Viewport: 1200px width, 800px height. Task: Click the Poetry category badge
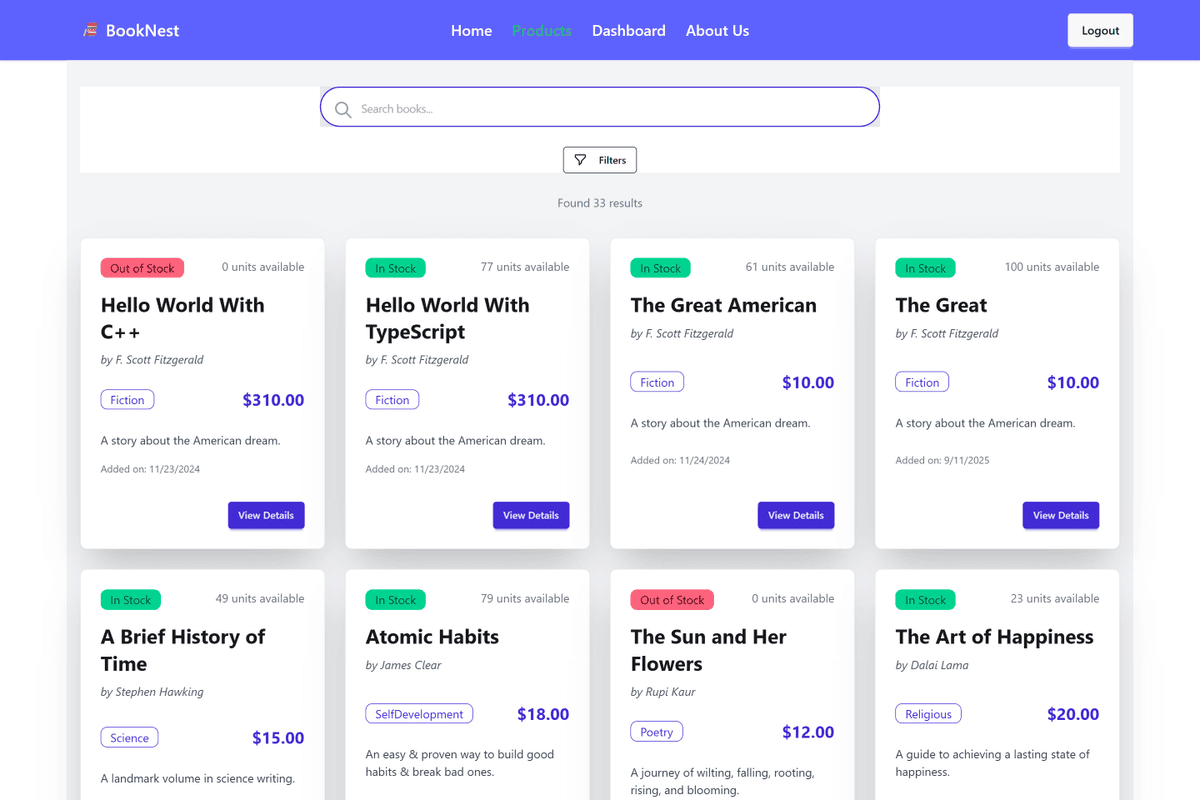coord(656,732)
